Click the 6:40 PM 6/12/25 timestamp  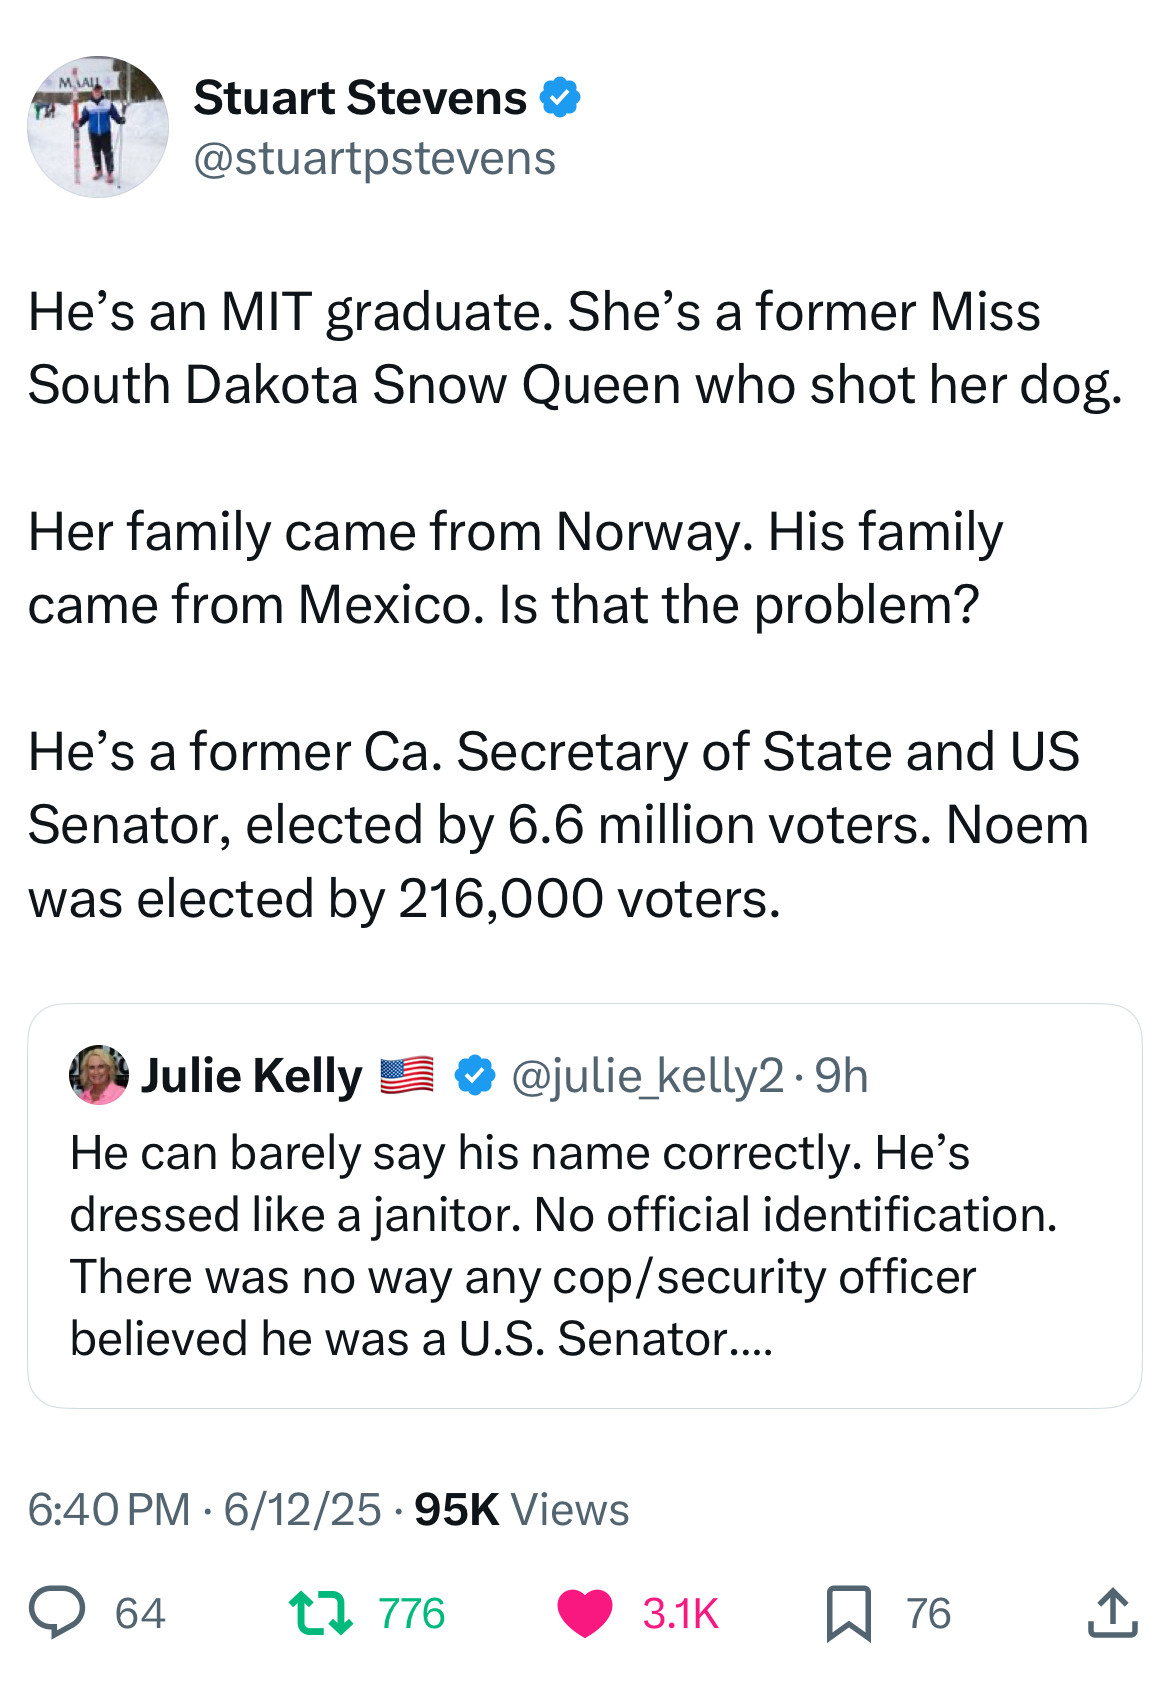click(x=205, y=1509)
